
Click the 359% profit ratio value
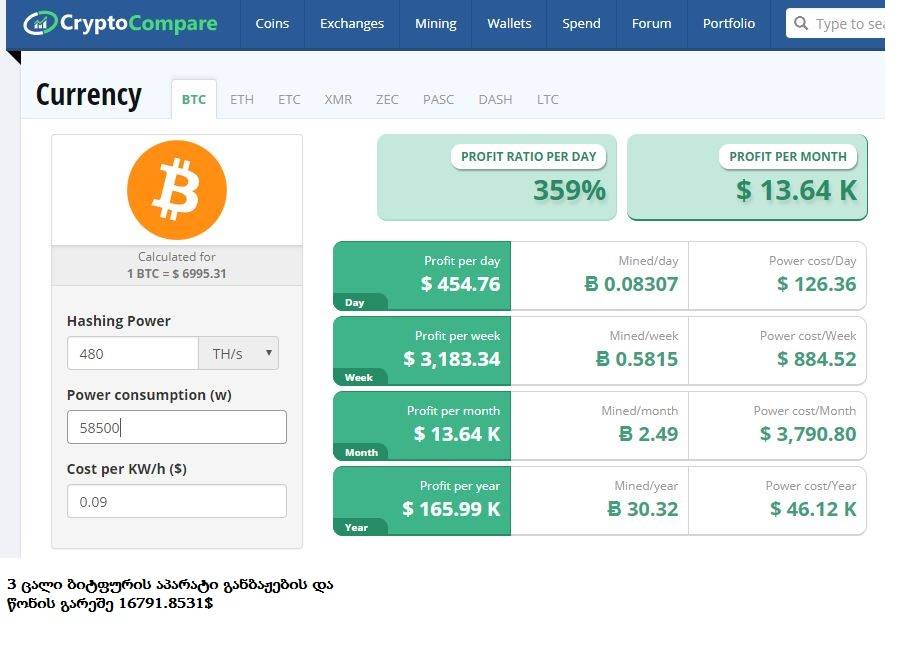[x=569, y=190]
